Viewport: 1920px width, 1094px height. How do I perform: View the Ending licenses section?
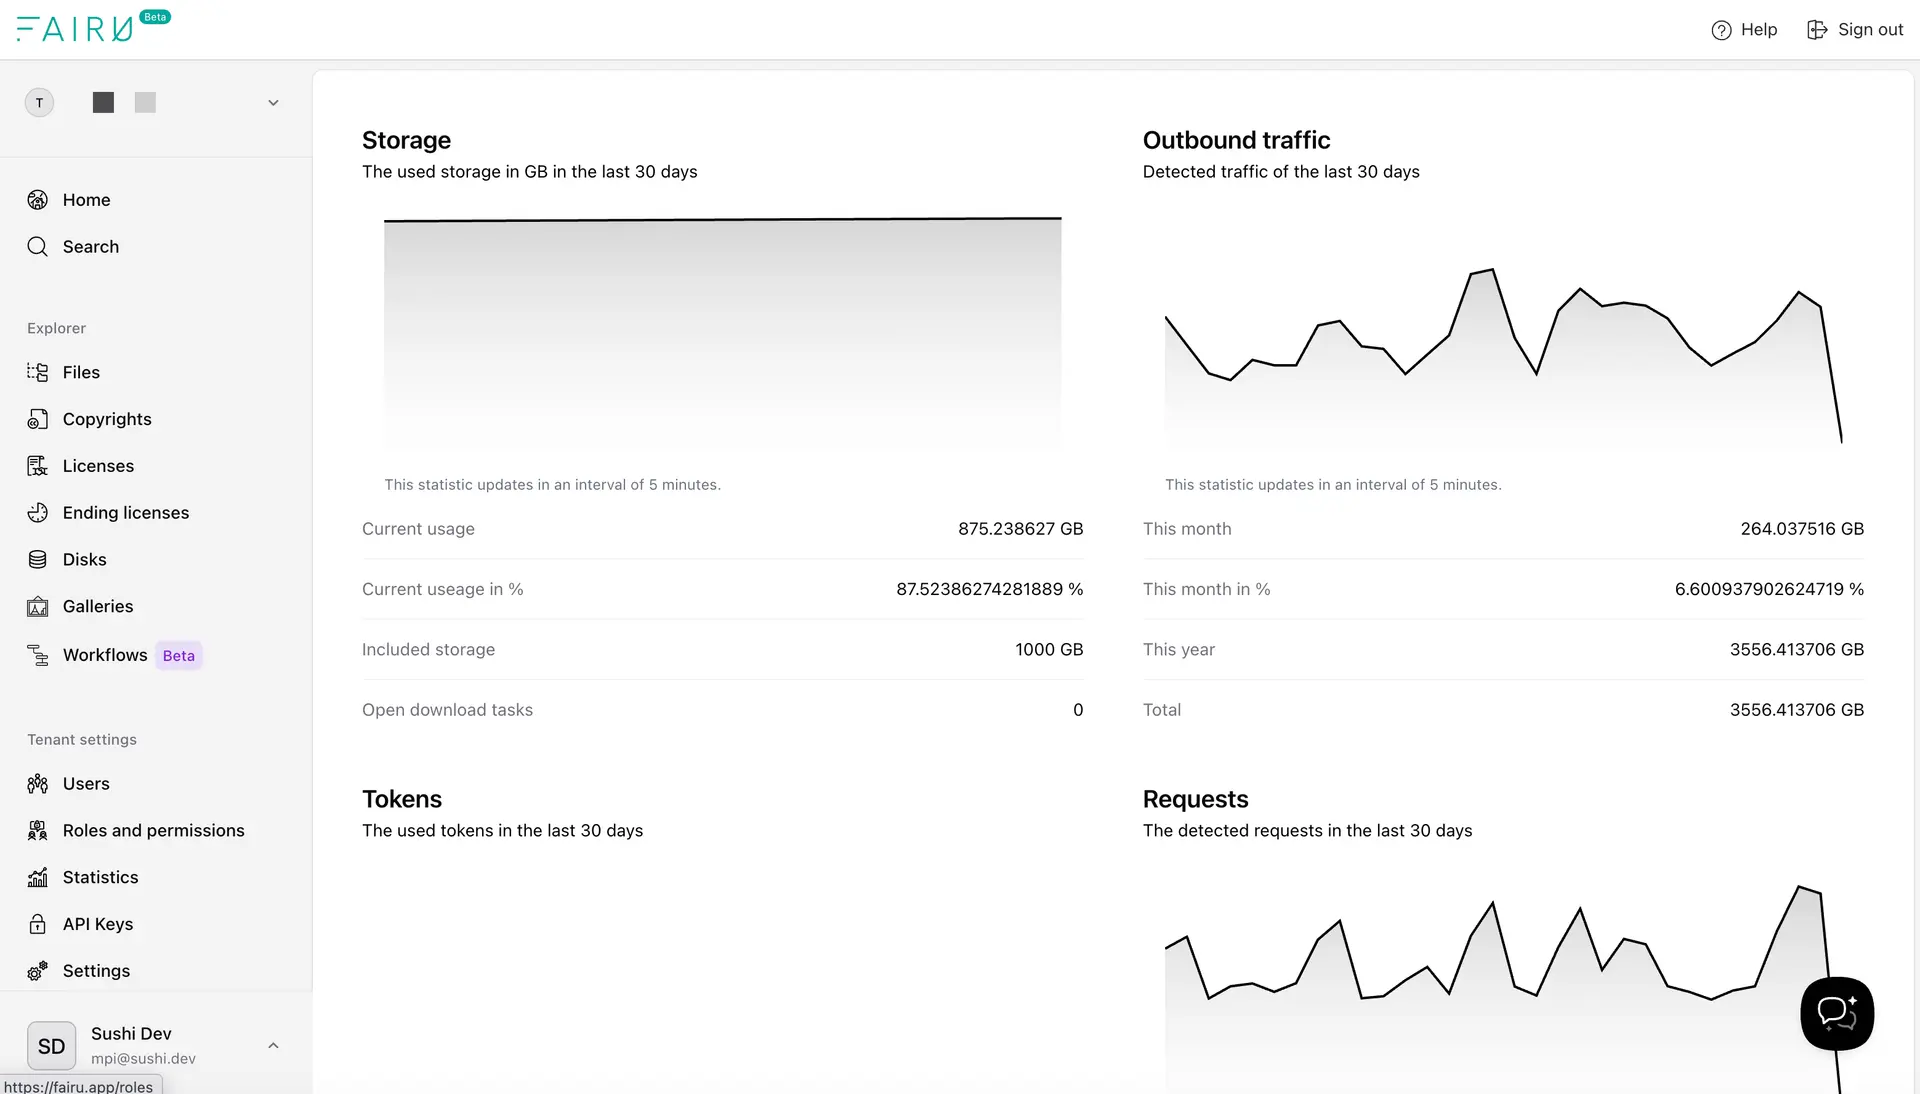point(125,512)
